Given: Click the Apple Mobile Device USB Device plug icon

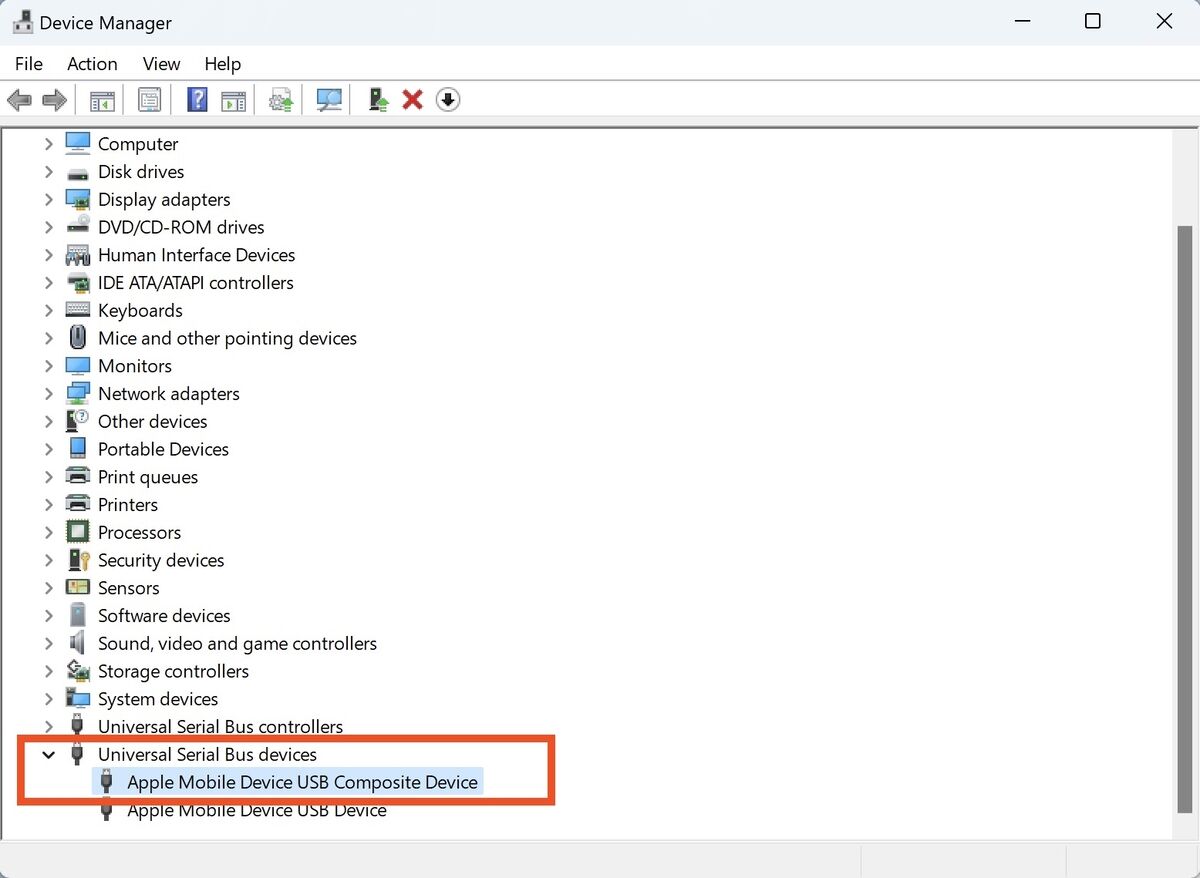Looking at the screenshot, I should [106, 810].
